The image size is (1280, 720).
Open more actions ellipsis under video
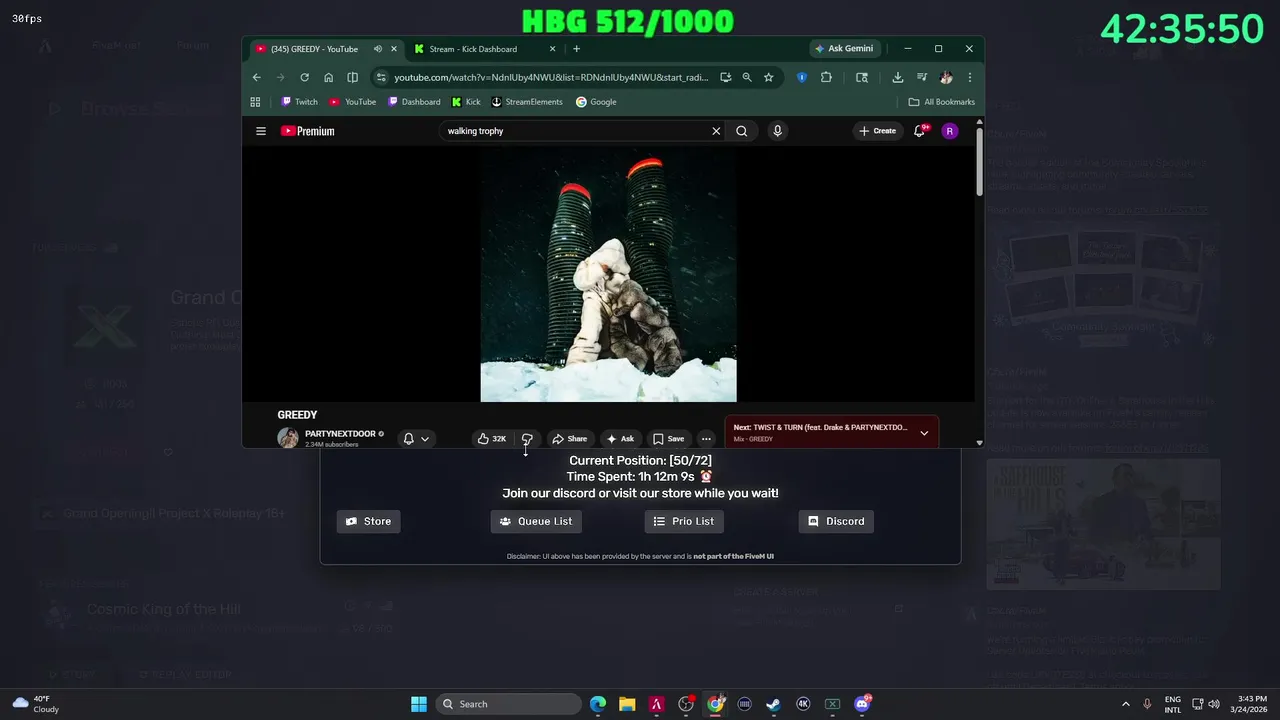(706, 439)
